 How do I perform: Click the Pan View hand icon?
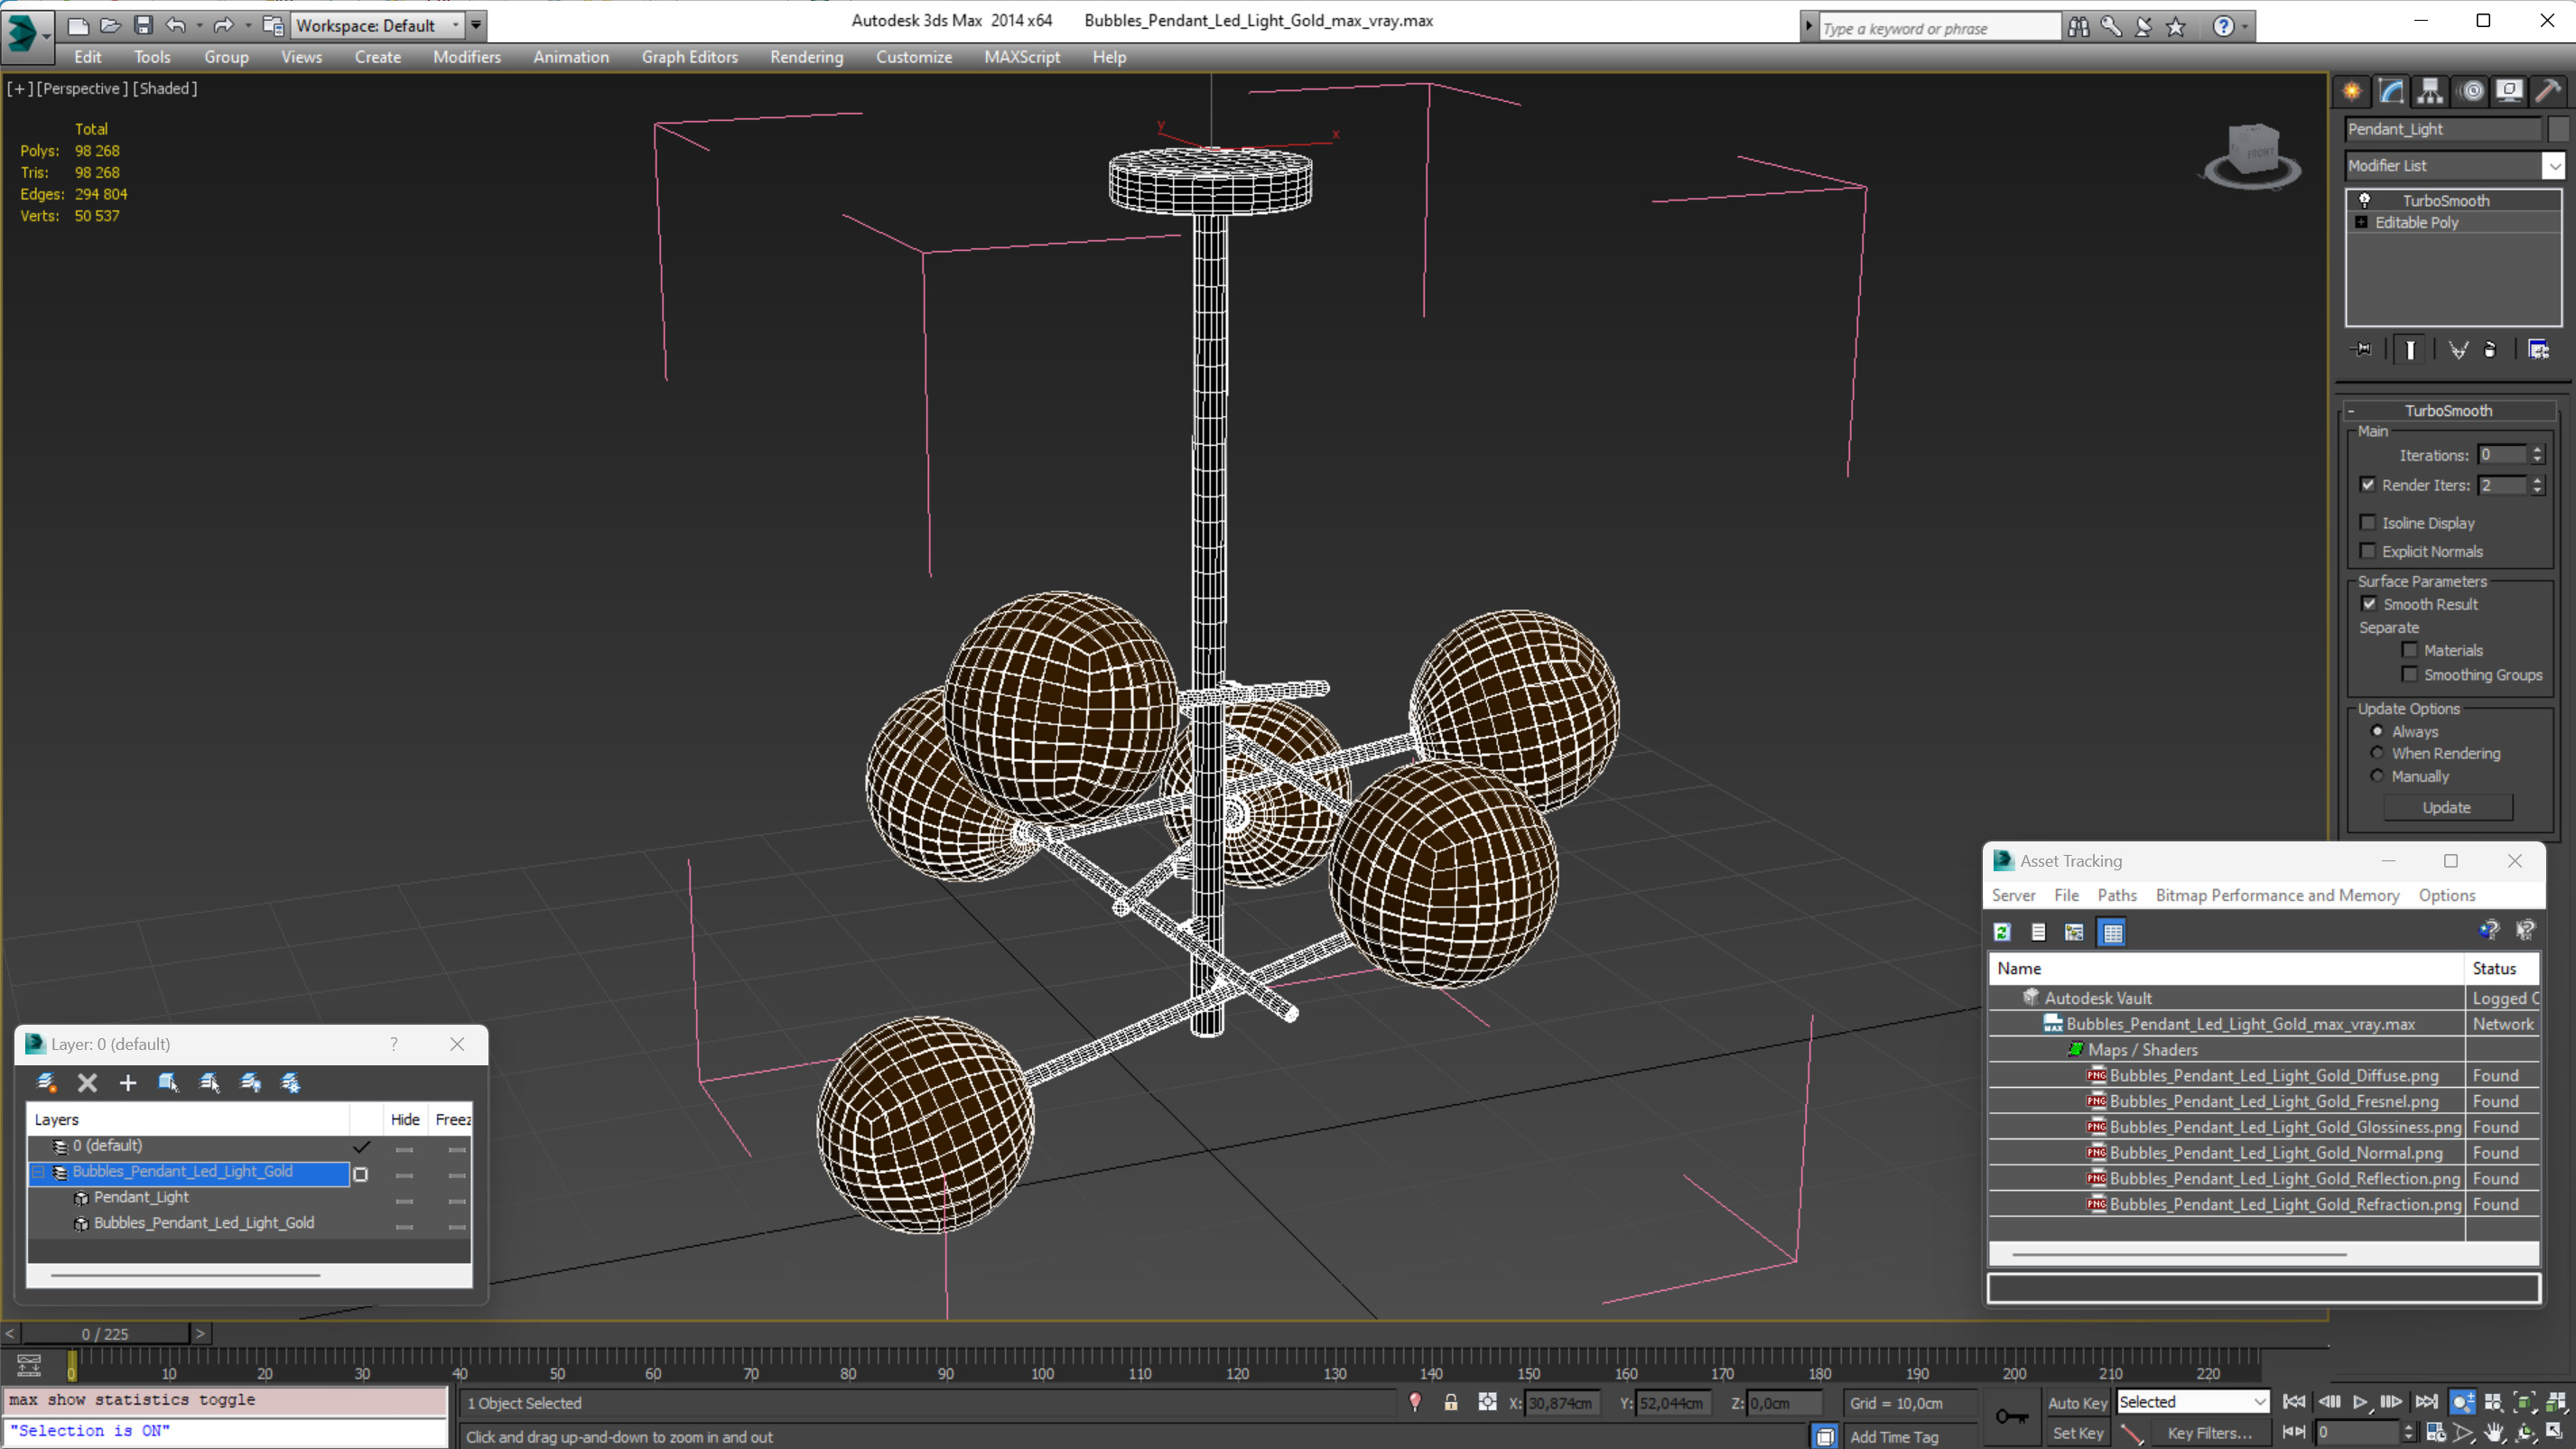point(2494,1433)
